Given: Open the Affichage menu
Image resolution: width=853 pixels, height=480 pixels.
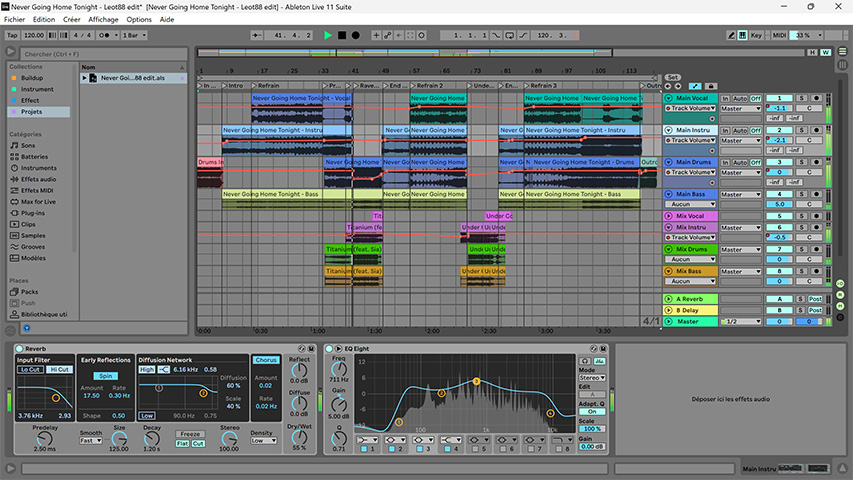Looking at the screenshot, I should (x=103, y=19).
